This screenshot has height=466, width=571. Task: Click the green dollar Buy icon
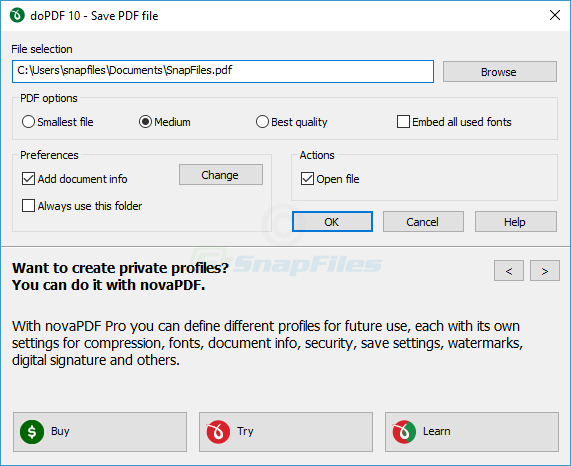point(32,432)
